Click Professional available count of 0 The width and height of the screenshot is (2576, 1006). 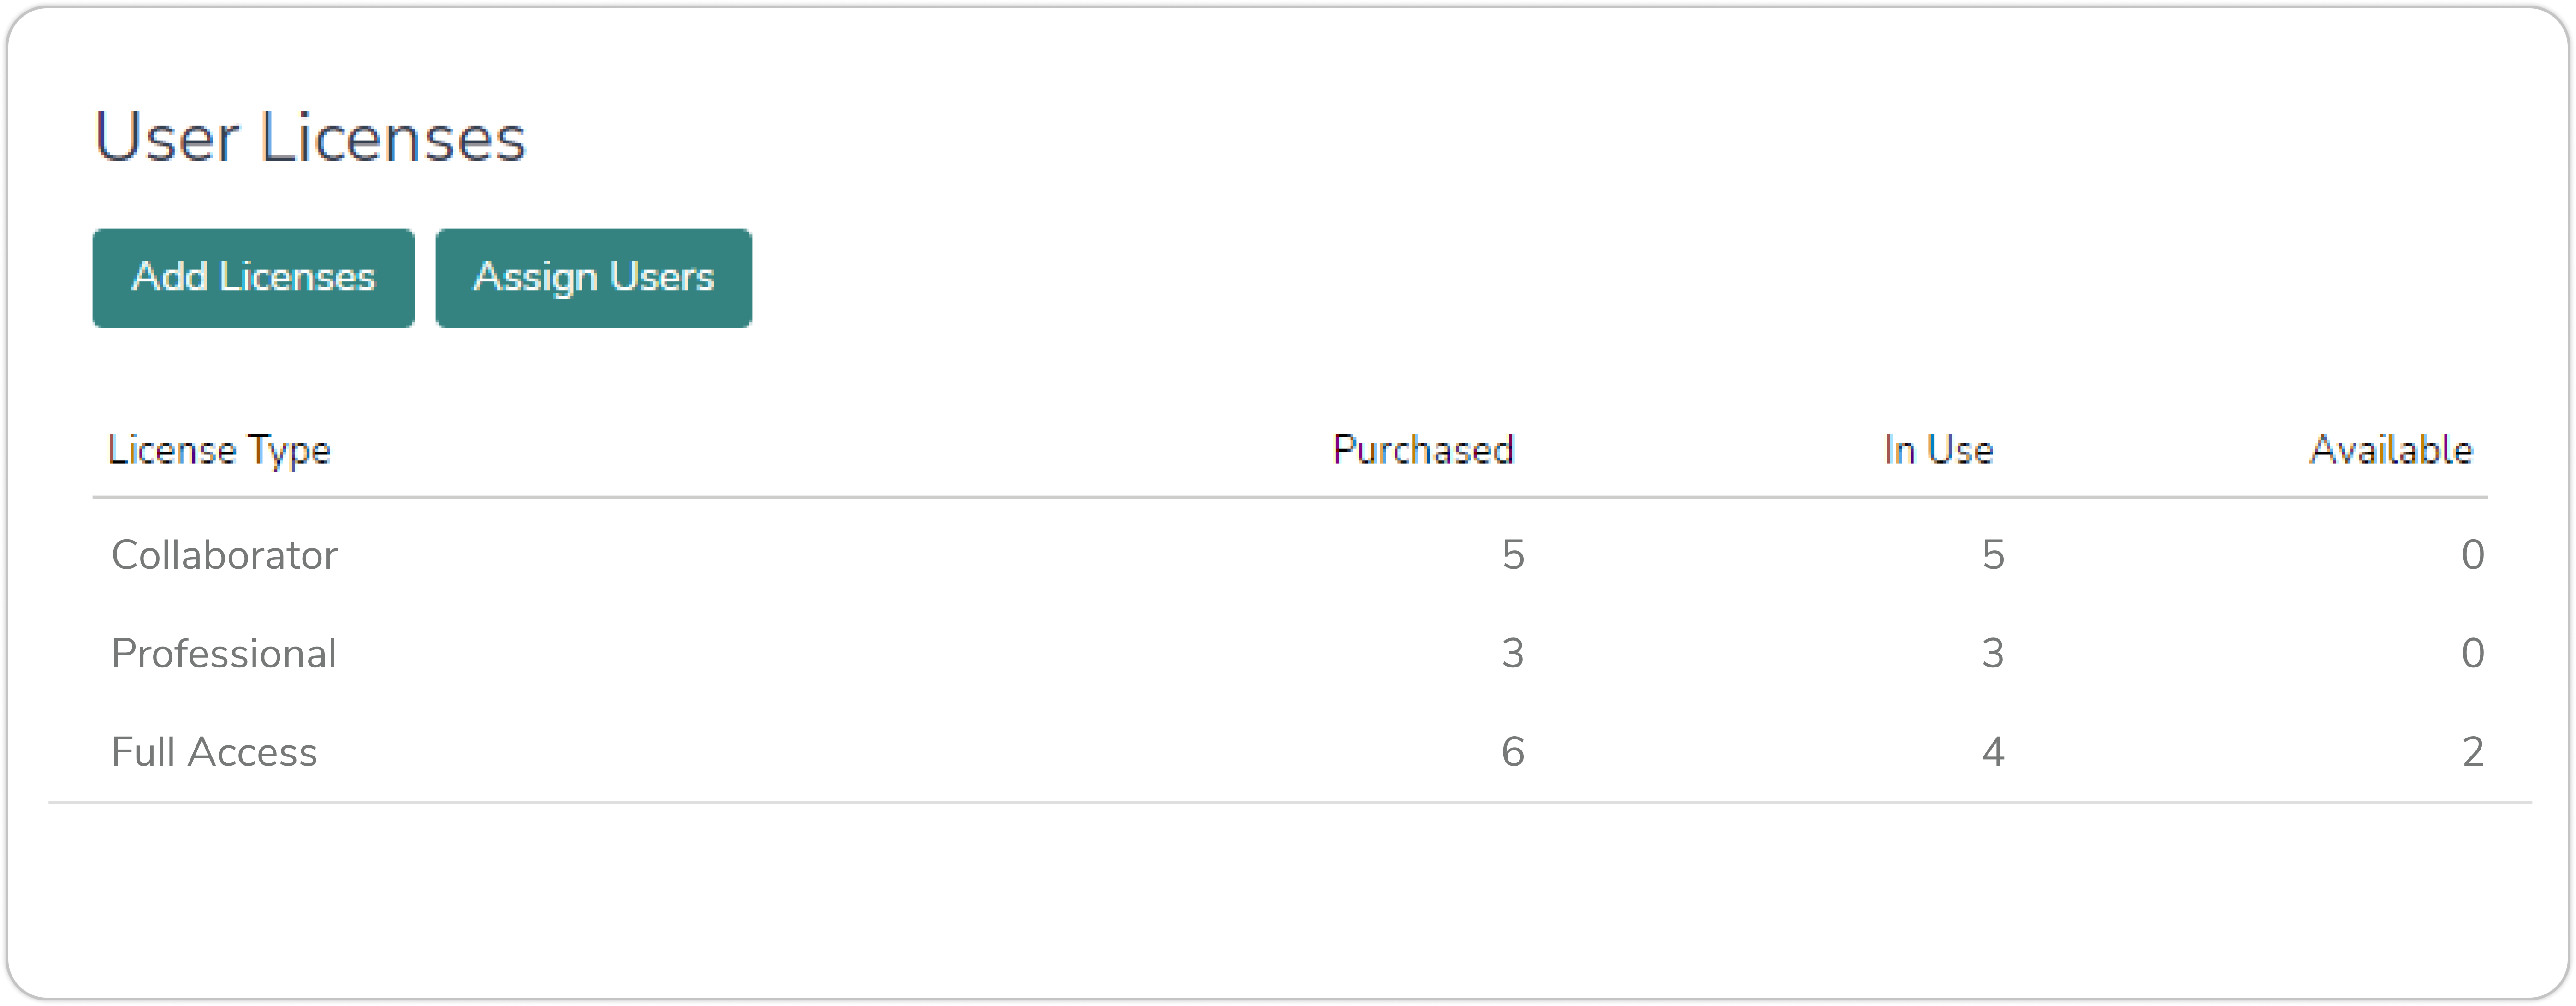(x=2473, y=653)
